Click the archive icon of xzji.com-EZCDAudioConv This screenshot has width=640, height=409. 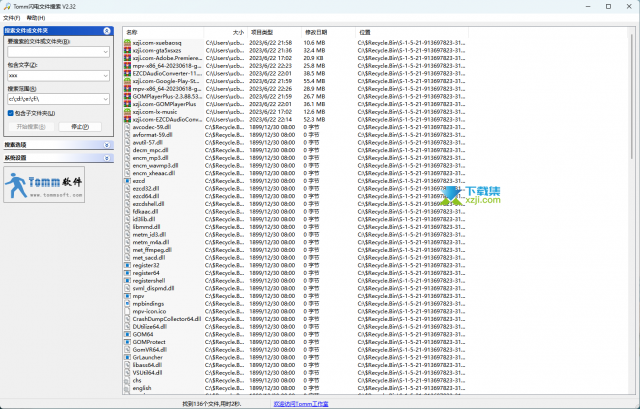point(127,120)
